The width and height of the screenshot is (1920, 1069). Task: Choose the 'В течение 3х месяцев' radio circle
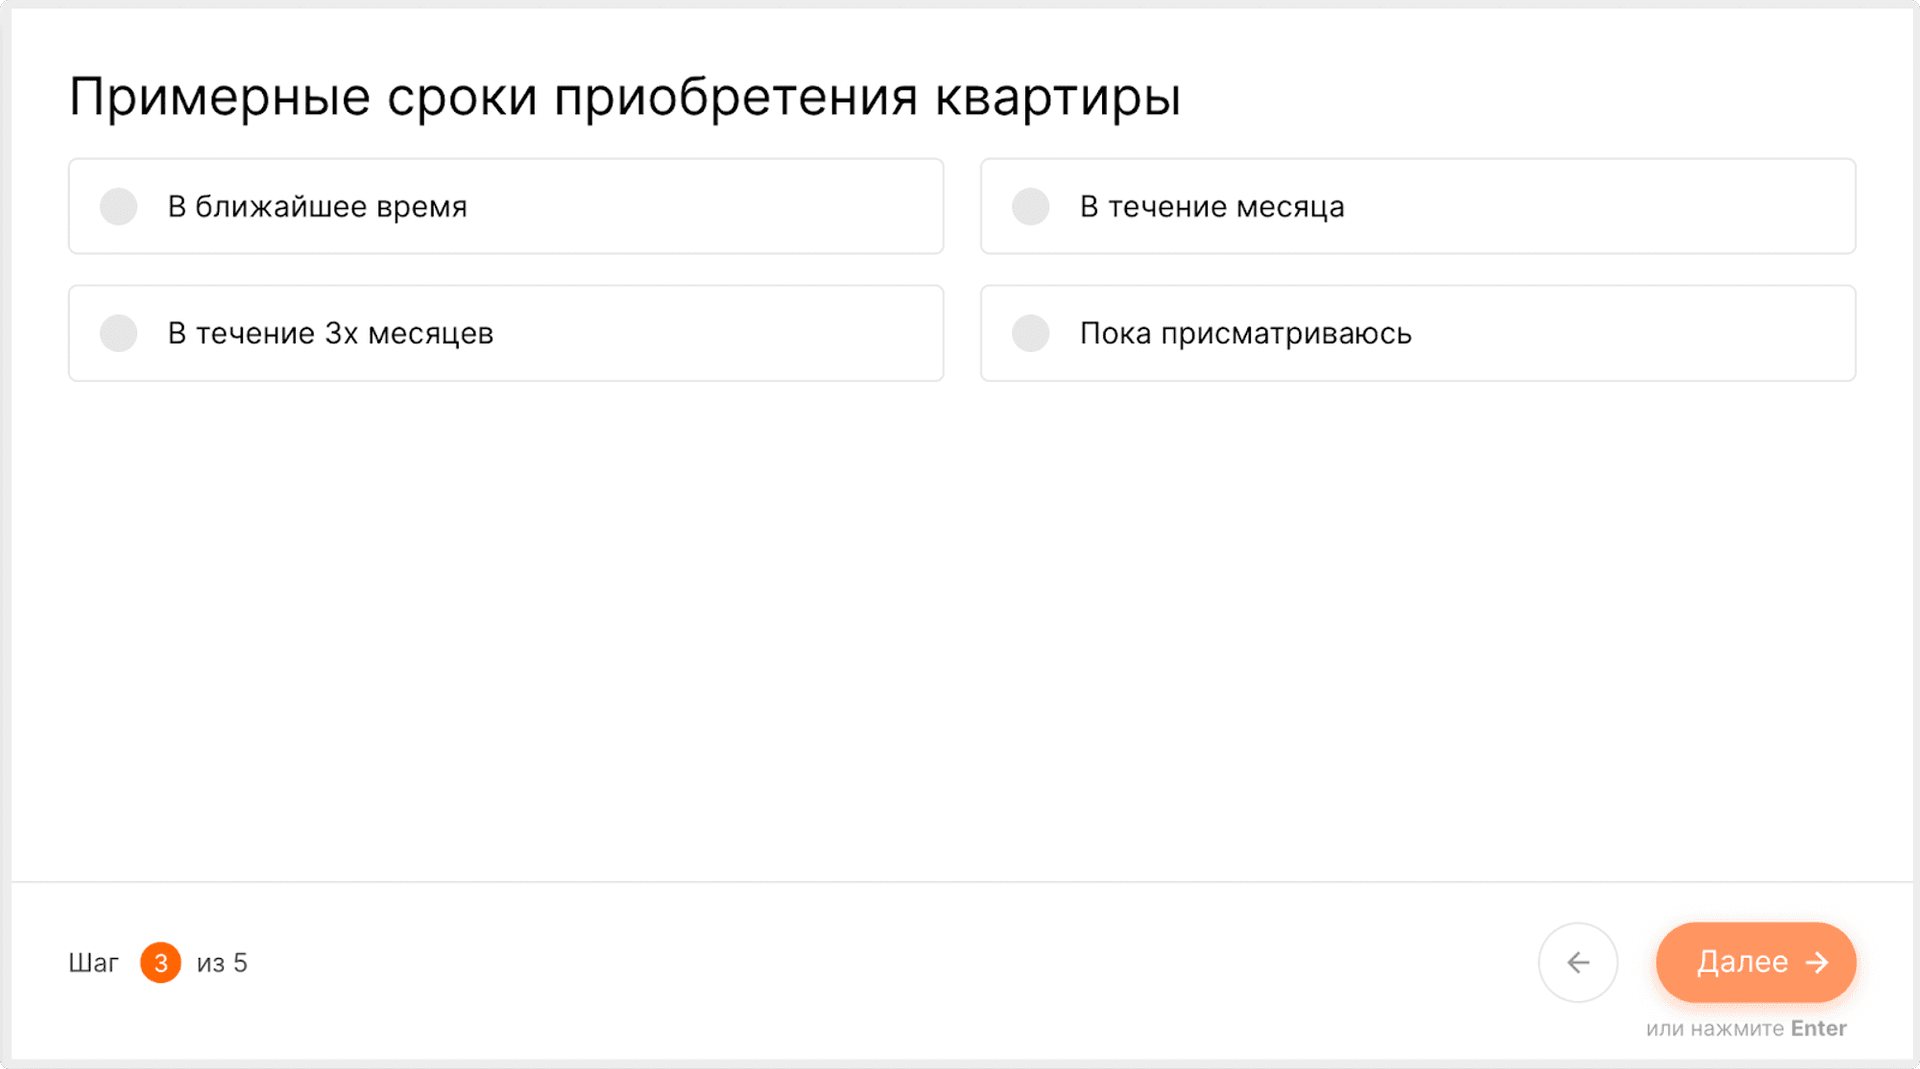(118, 333)
